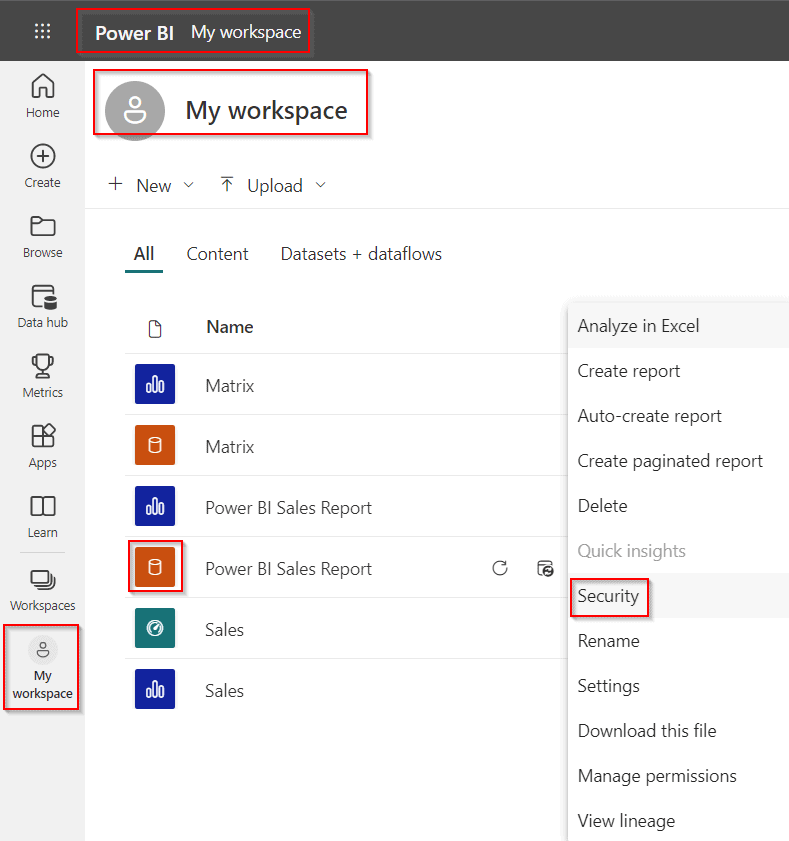Click the blue Sales report icon
789x841 pixels.
[x=154, y=689]
